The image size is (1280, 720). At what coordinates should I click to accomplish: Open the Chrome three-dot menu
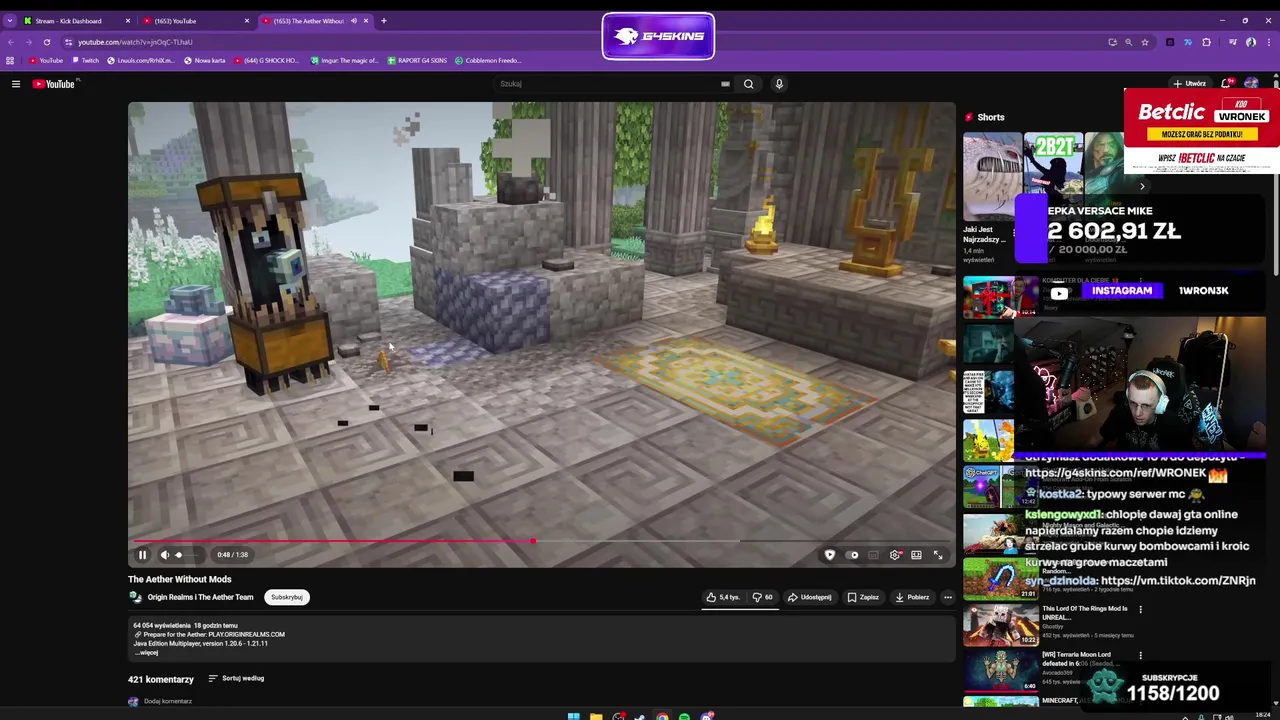(x=1269, y=42)
